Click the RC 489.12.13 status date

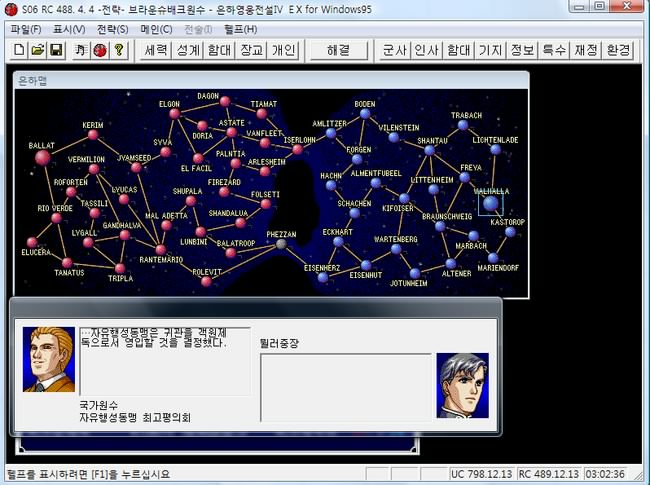click(x=549, y=474)
